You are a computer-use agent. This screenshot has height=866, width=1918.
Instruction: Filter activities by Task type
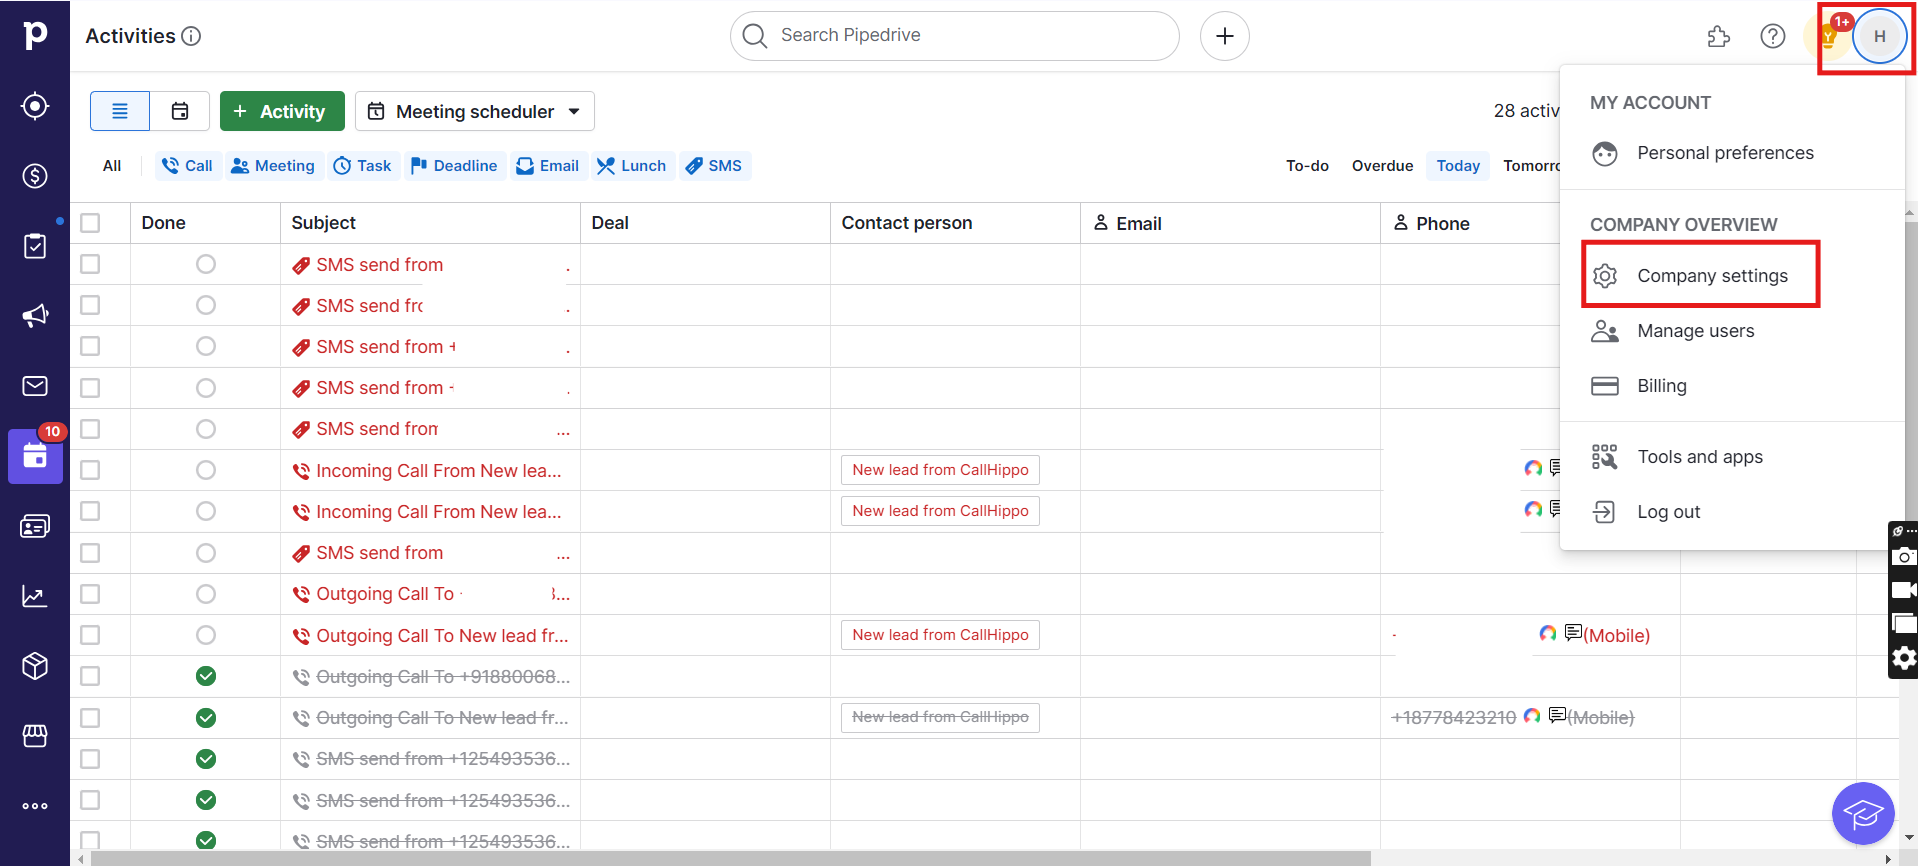click(363, 166)
